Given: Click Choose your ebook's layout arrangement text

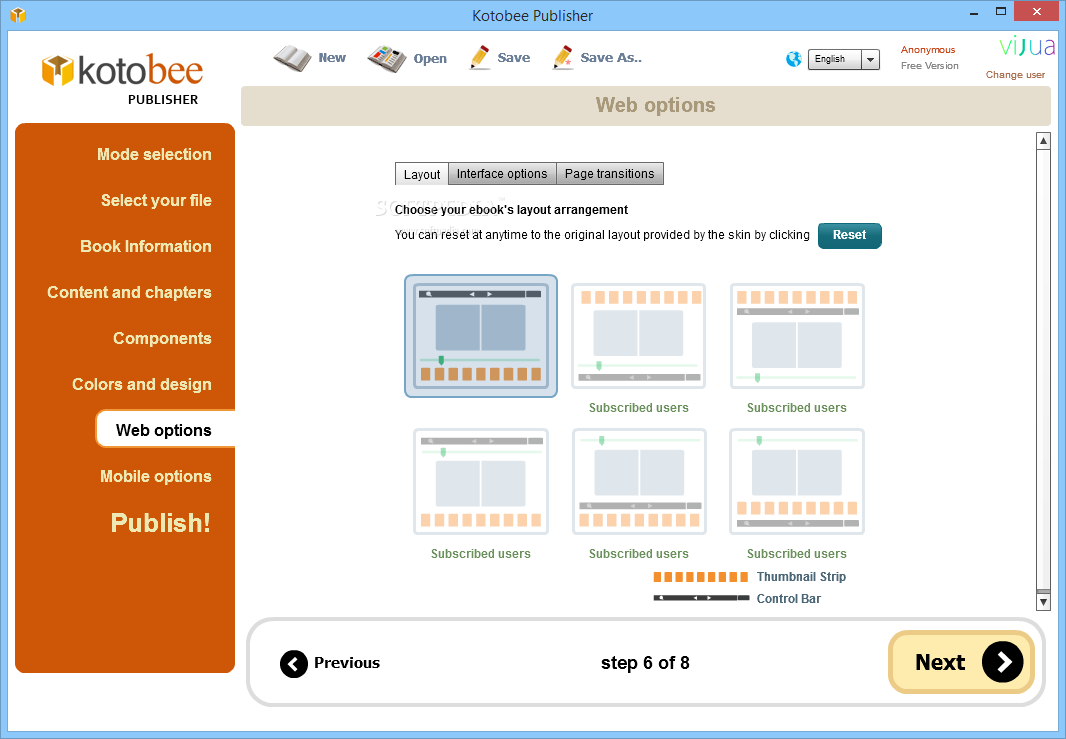Looking at the screenshot, I should [511, 210].
